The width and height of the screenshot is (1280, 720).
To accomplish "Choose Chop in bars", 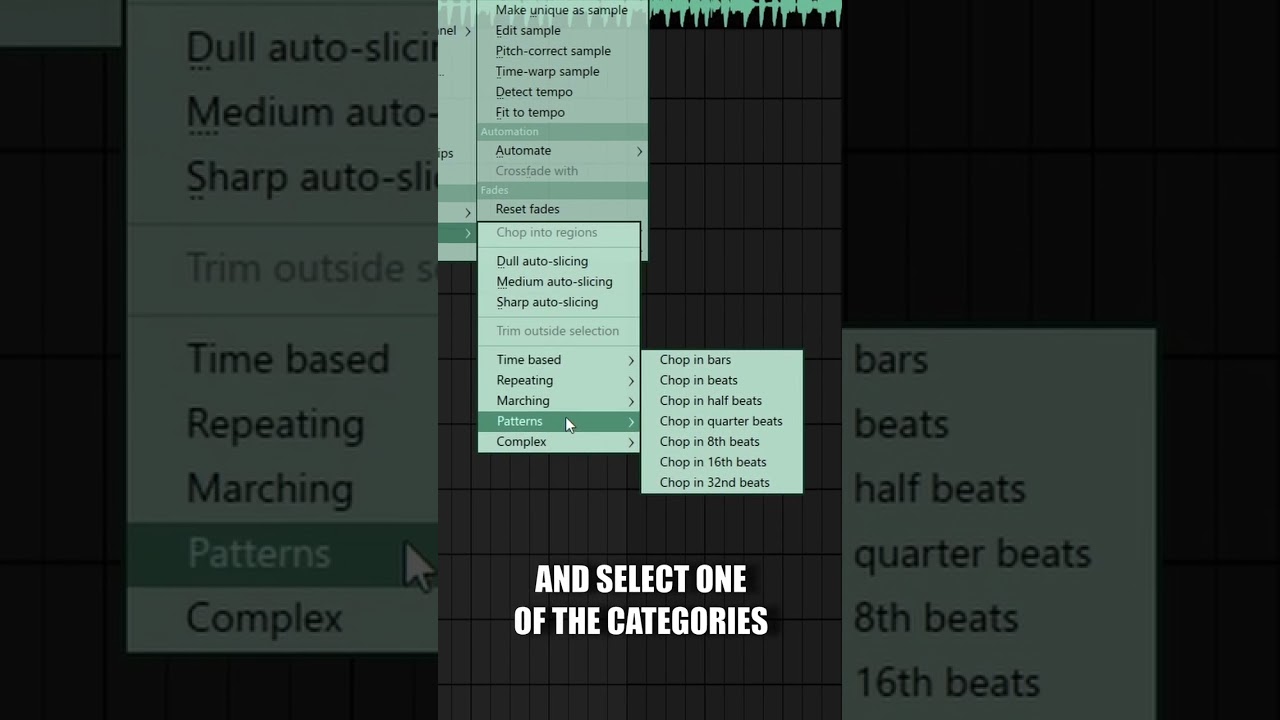I will pyautogui.click(x=721, y=360).
